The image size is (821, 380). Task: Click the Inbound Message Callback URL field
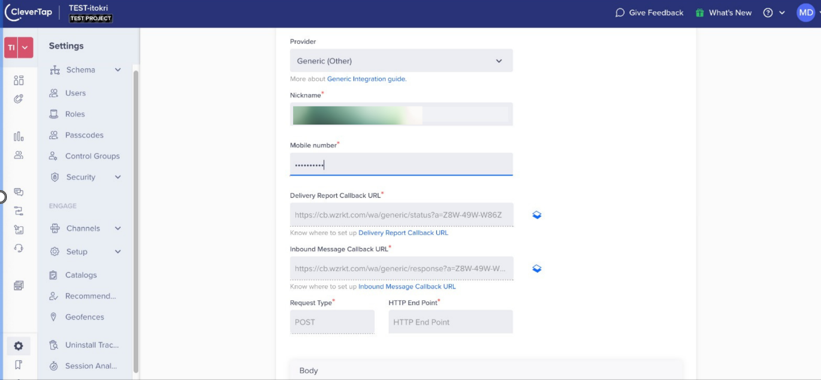point(401,269)
